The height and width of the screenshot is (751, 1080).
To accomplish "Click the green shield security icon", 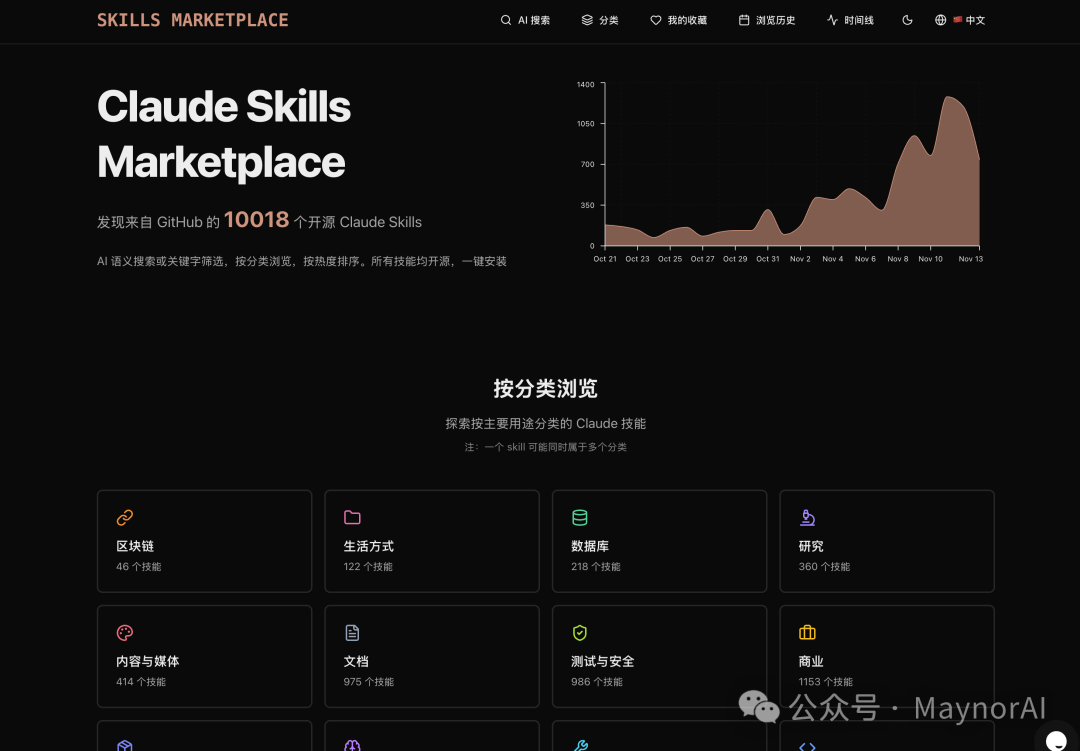I will tap(579, 632).
